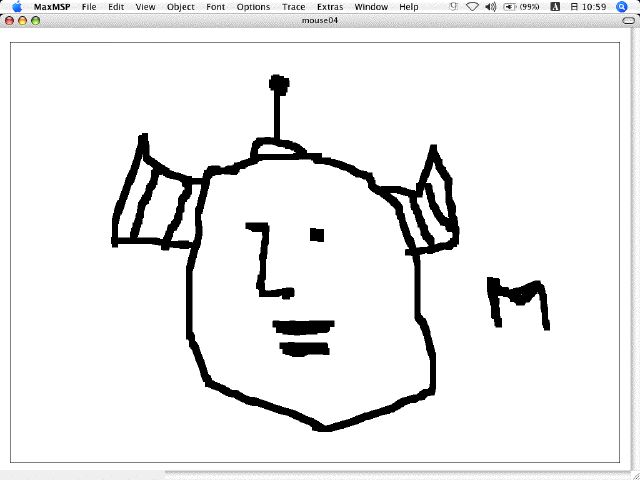Image resolution: width=640 pixels, height=480 pixels.
Task: Open the Window menu
Action: 371,7
